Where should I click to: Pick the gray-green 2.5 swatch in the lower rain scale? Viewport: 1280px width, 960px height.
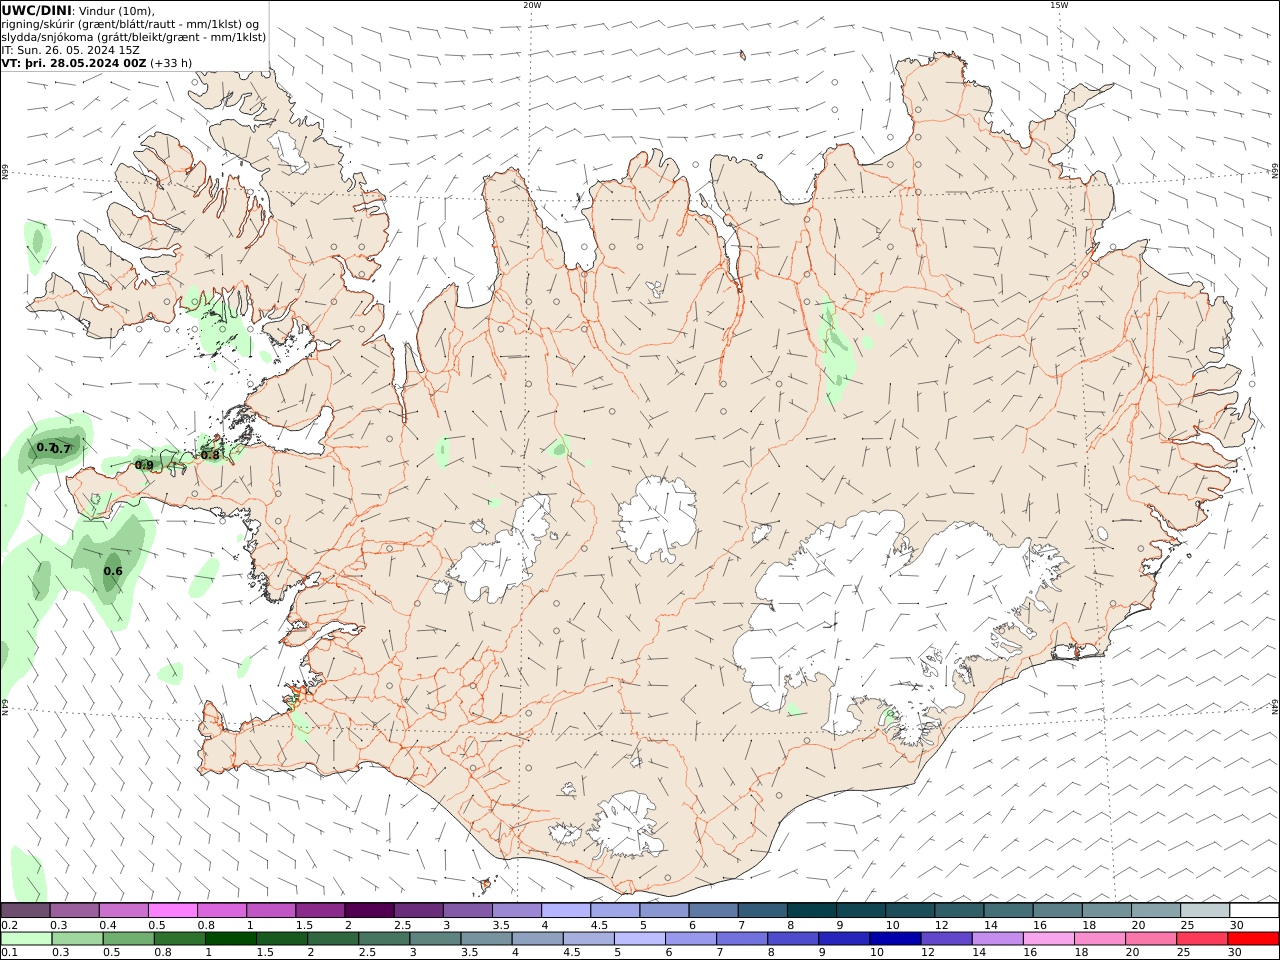click(x=384, y=939)
